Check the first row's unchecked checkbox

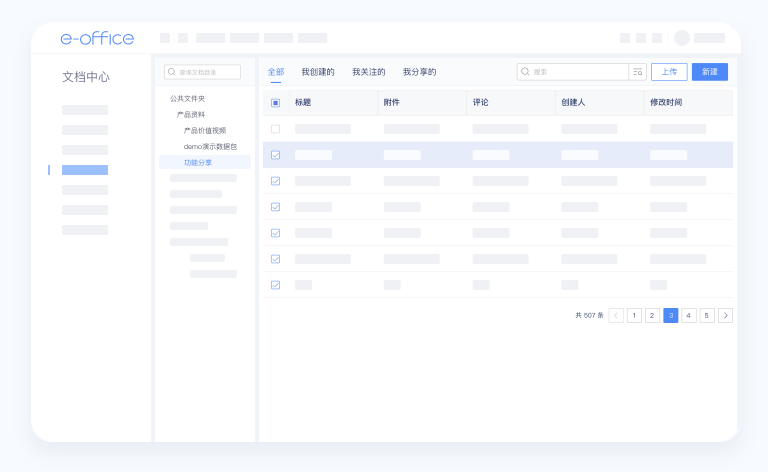coord(275,129)
